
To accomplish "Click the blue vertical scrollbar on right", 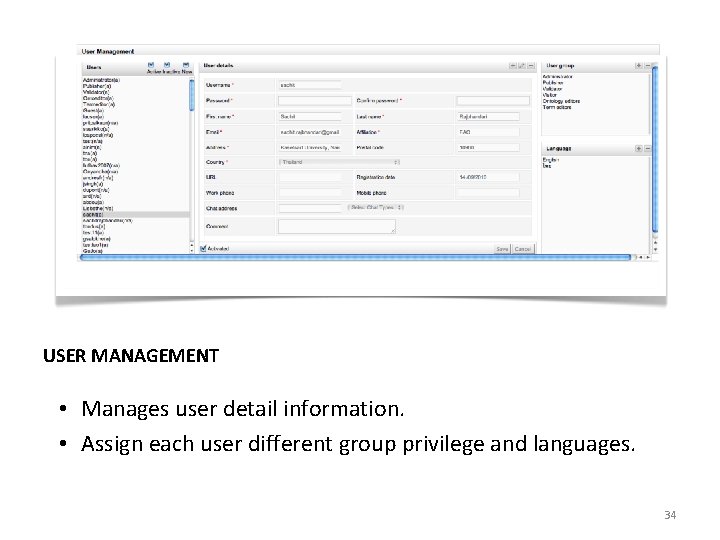I will (655, 150).
